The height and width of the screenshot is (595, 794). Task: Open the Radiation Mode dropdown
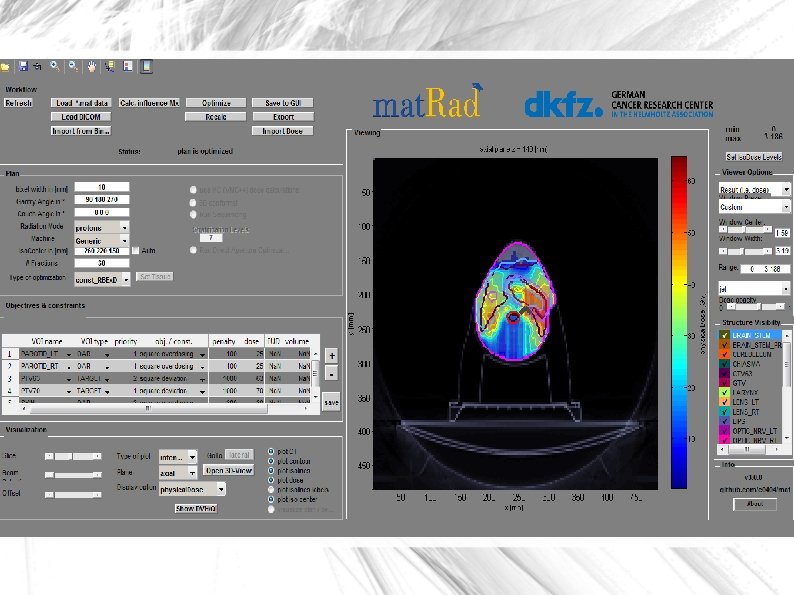102,227
